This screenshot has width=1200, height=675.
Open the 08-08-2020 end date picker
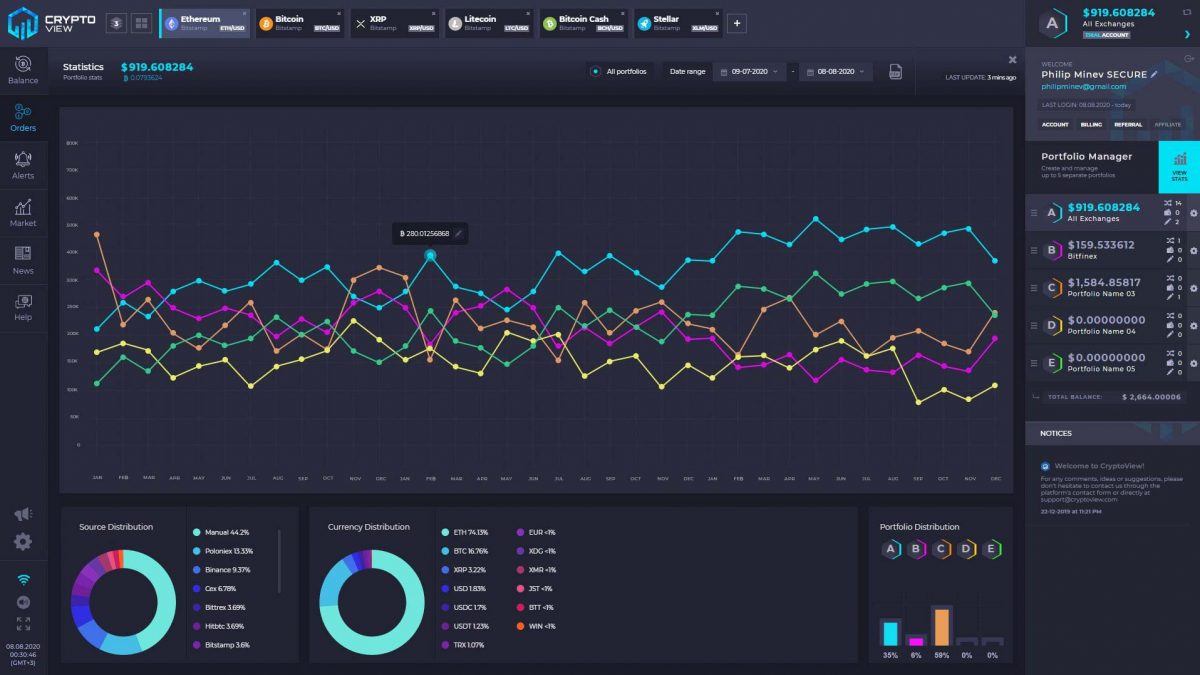838,71
